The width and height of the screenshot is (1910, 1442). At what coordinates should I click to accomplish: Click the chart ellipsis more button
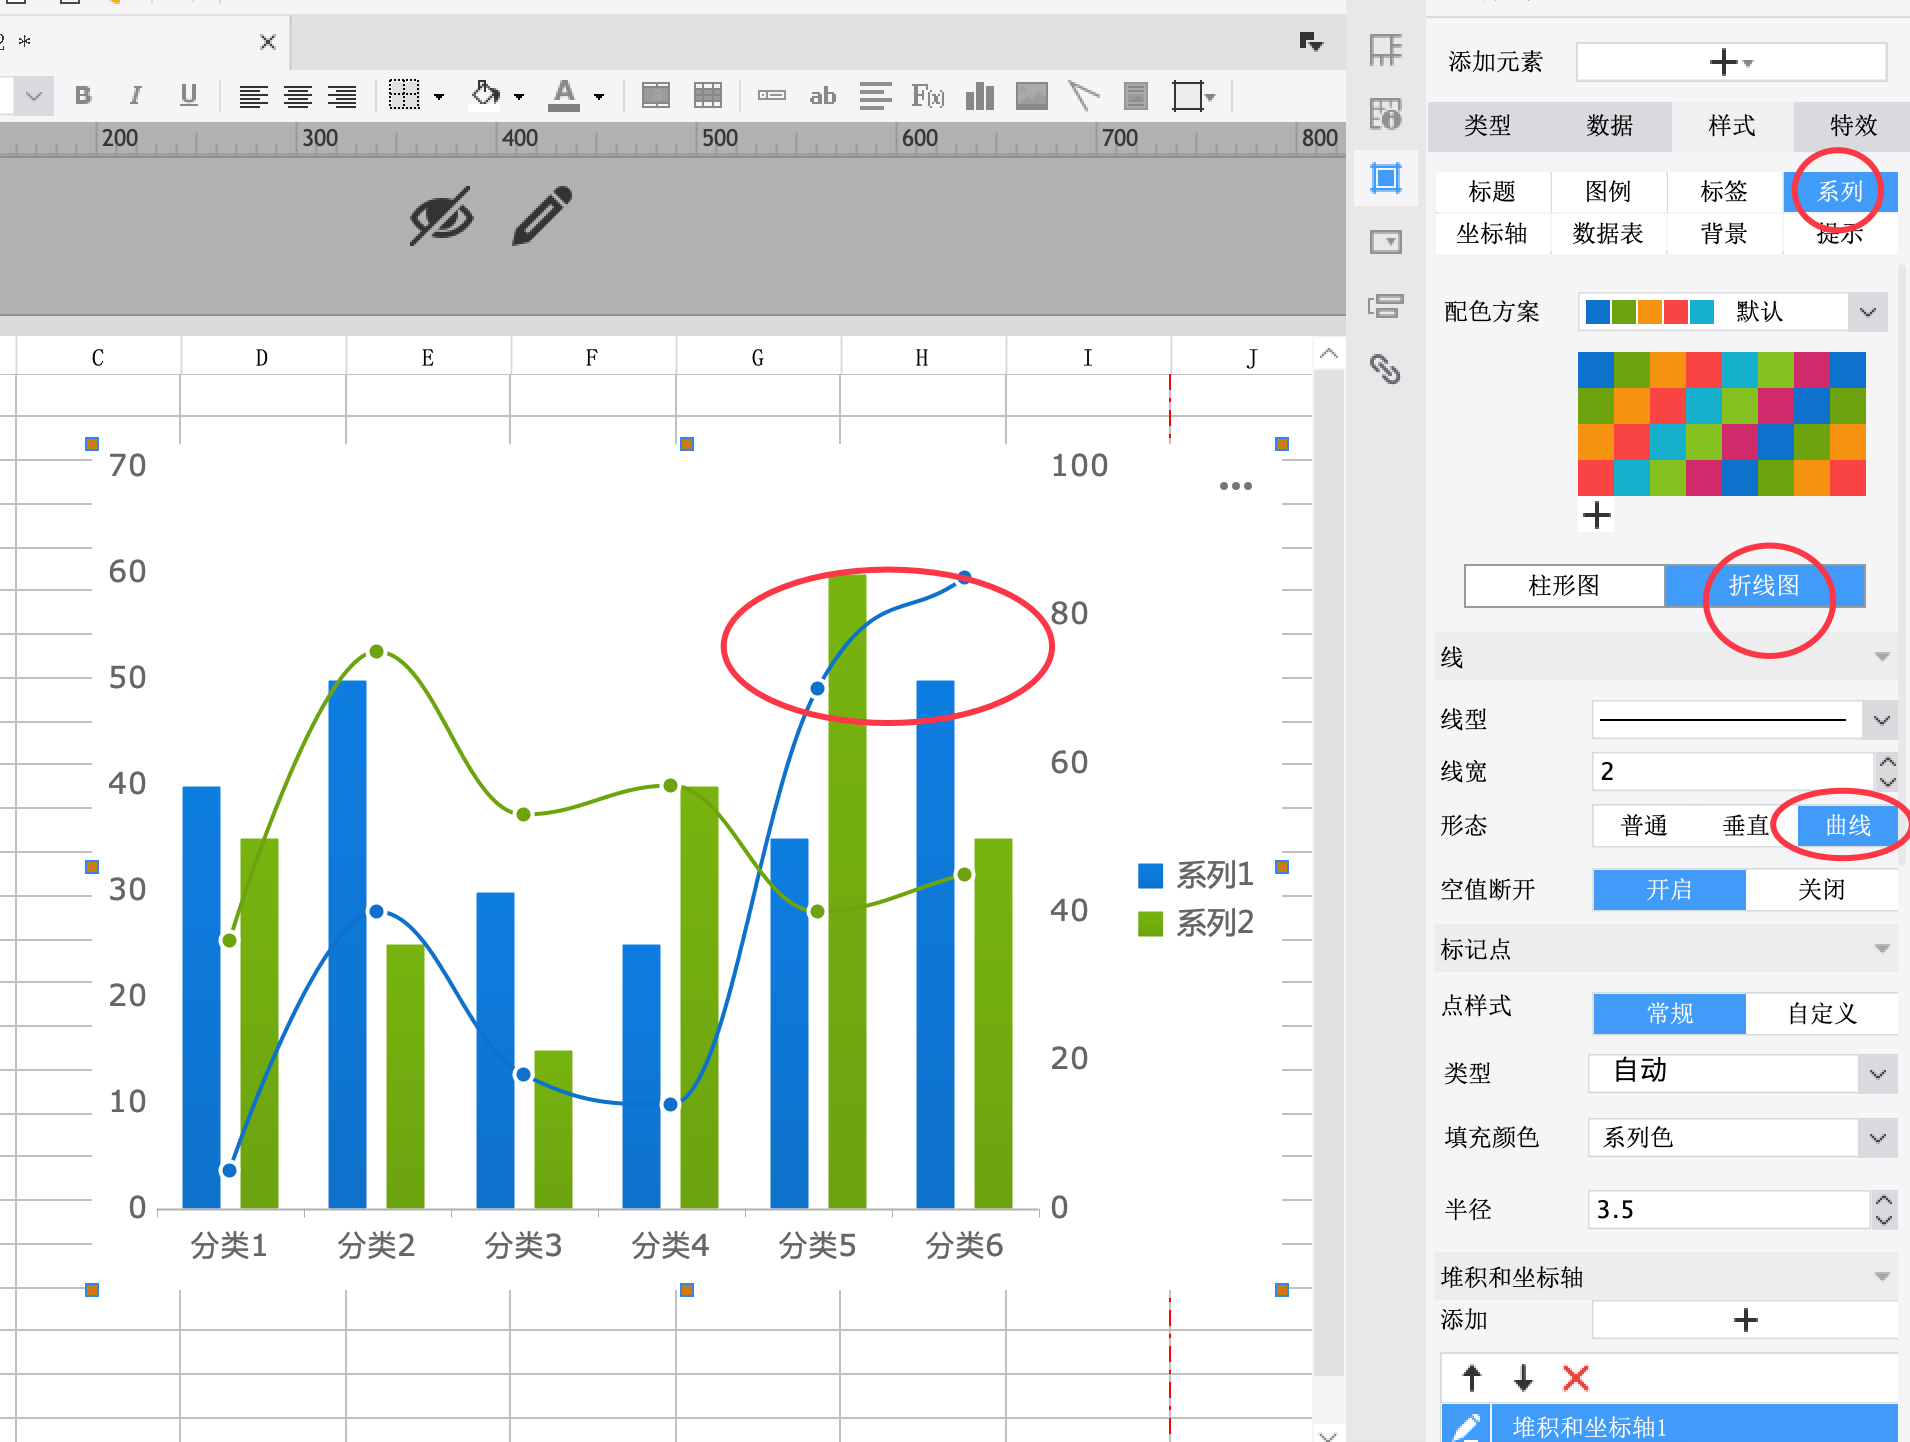[x=1236, y=486]
